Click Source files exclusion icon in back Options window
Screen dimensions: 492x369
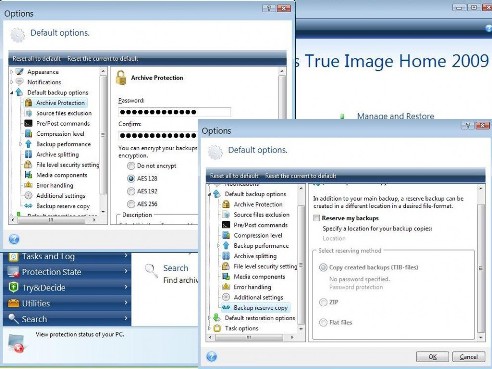[29, 113]
